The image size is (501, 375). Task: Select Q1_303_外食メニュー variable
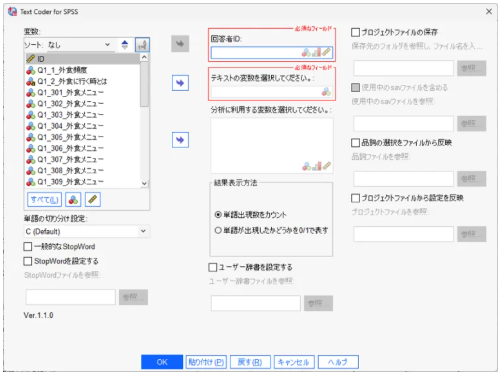pyautogui.click(x=83, y=115)
